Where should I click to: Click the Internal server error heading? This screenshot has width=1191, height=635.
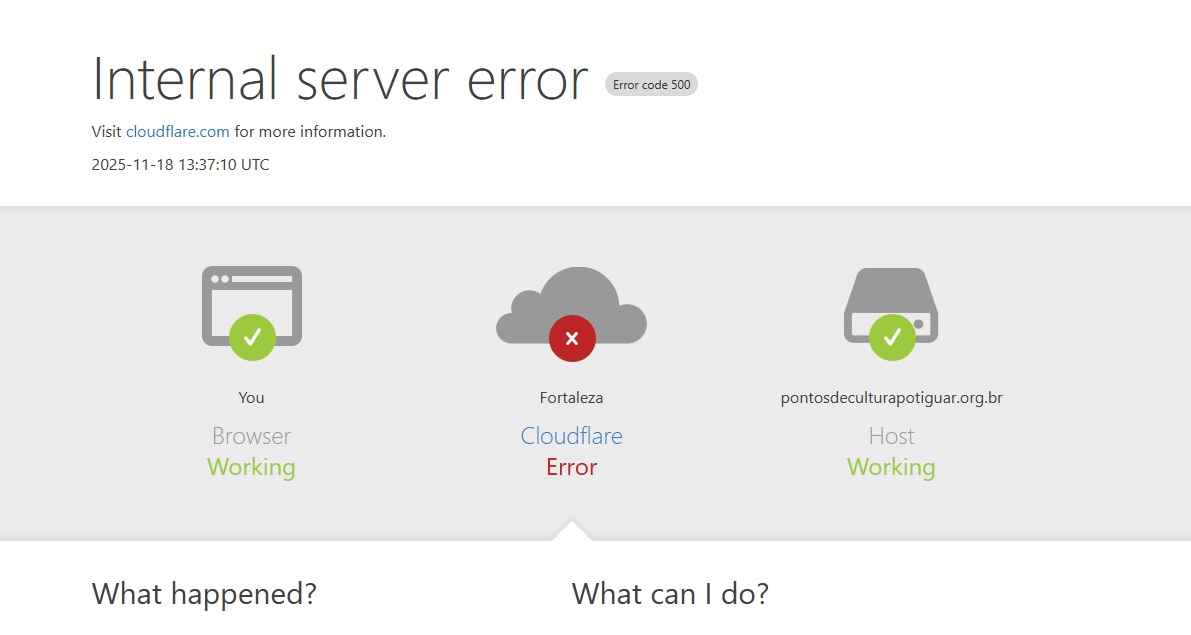click(x=340, y=80)
